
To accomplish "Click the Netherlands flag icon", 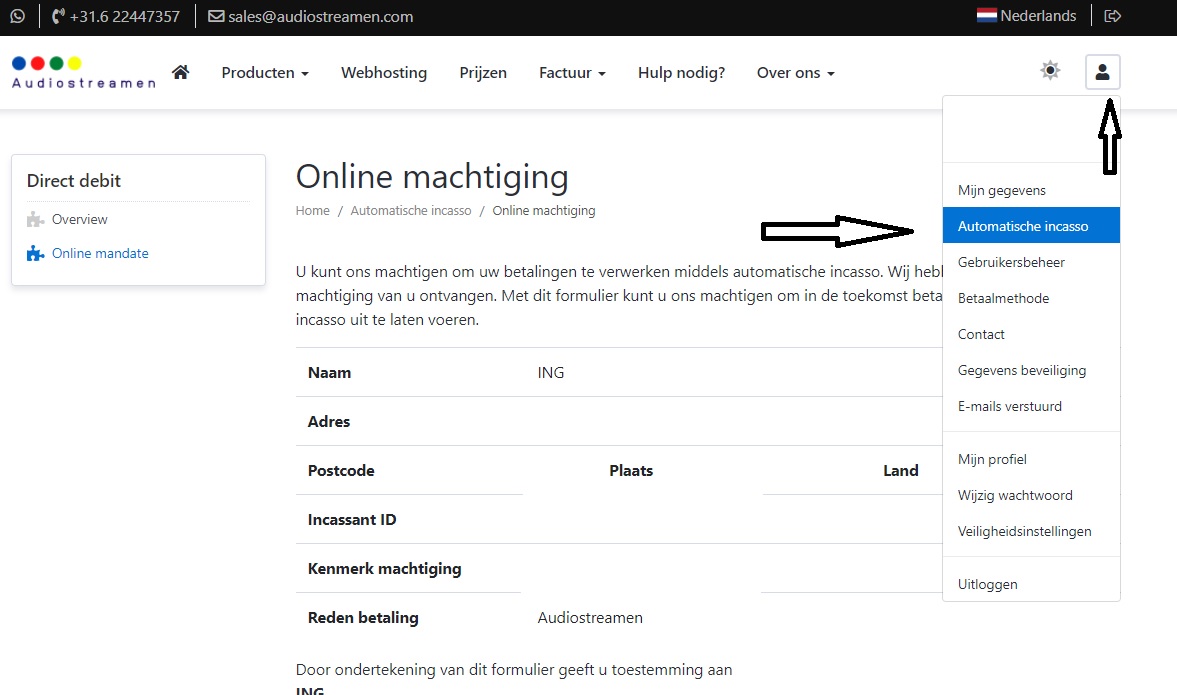I will pos(986,16).
